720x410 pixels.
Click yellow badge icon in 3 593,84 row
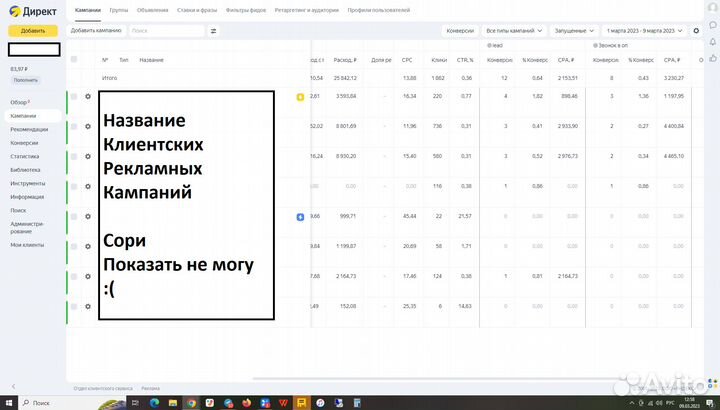[300, 97]
